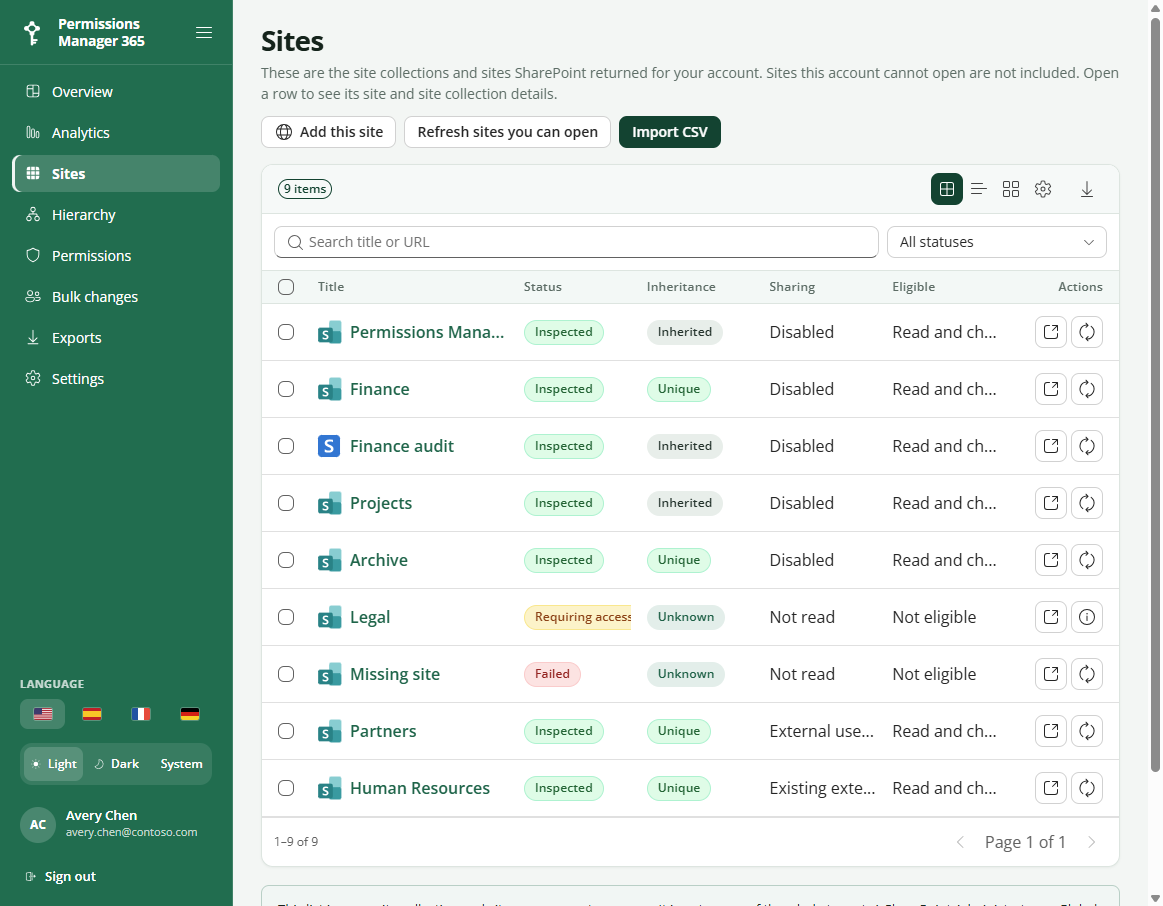The image size is (1163, 906).
Task: Click the page vertical scrollbar
Action: click(1156, 393)
